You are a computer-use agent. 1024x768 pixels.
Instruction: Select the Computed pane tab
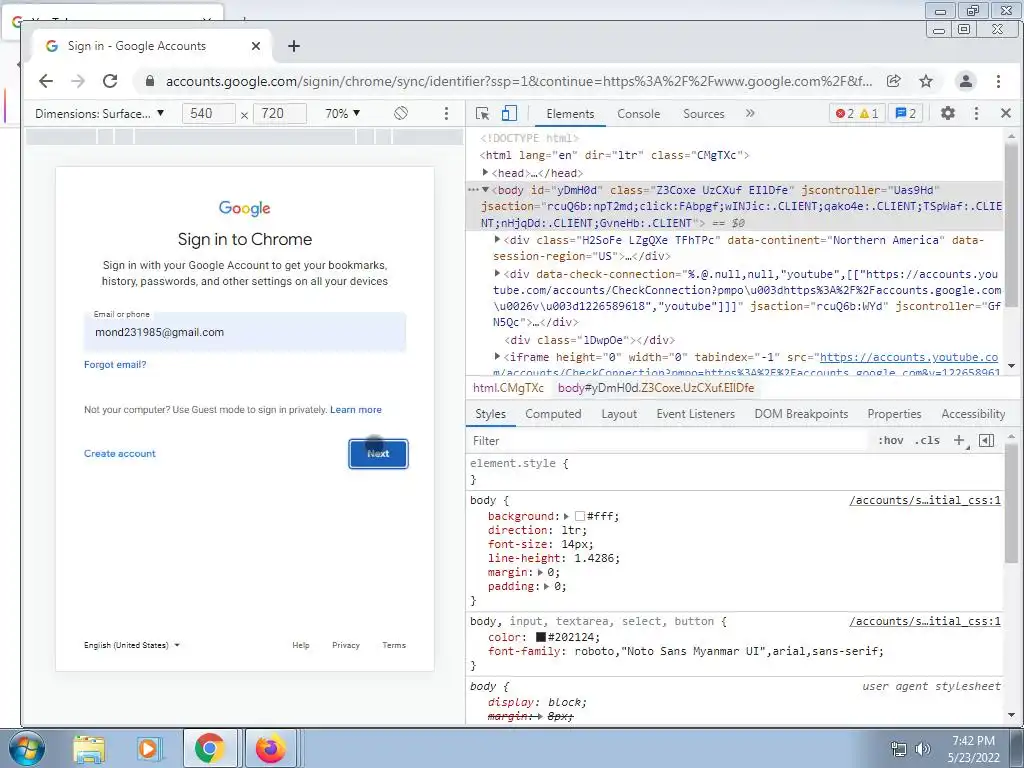point(553,413)
